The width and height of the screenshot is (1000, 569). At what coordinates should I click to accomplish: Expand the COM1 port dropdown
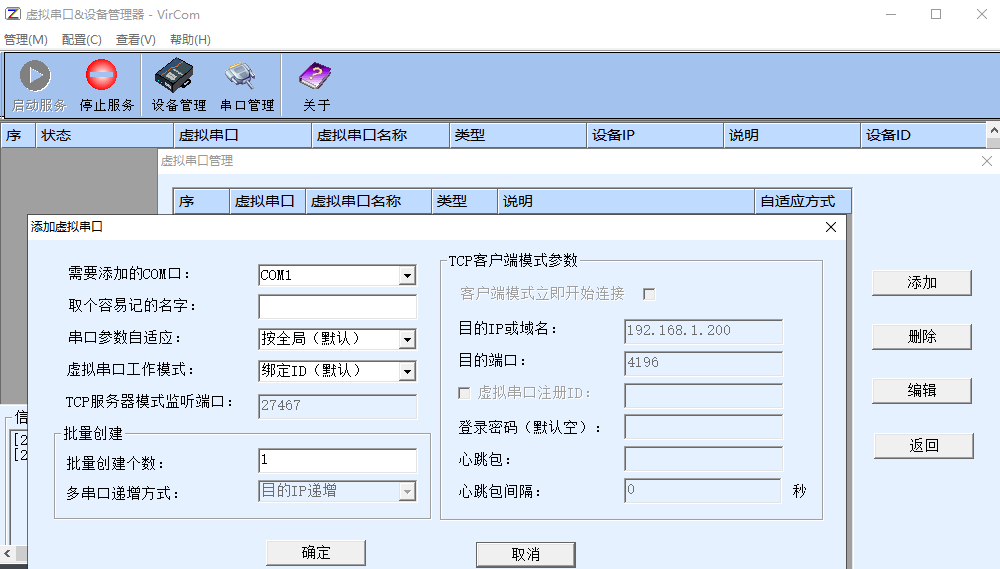point(408,276)
